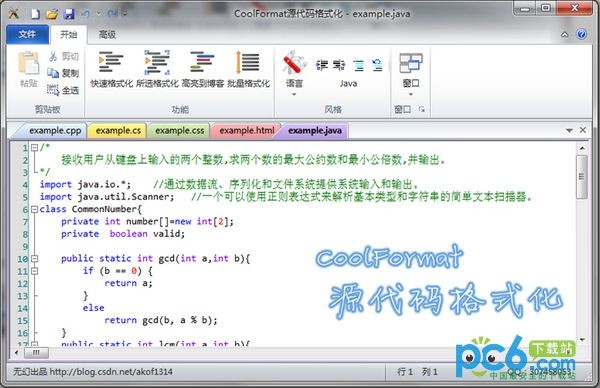This screenshot has width=600, height=388.
Task: Collapse the ribbon with the up chevron
Action: (564, 35)
